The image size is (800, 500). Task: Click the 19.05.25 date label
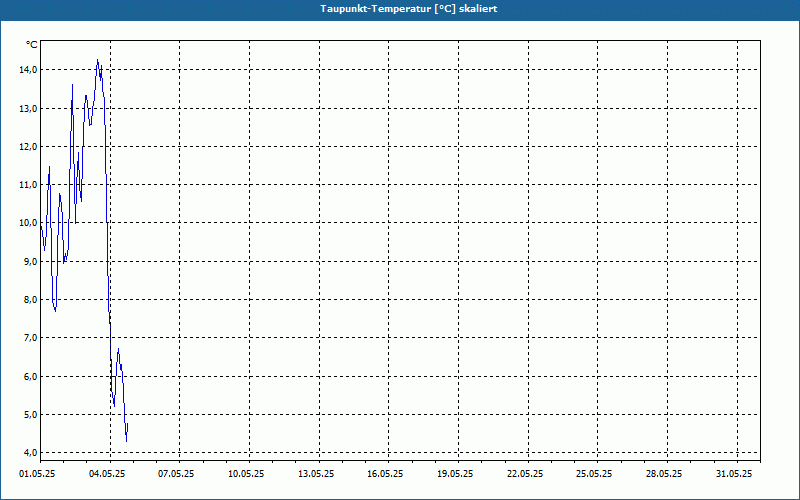tap(455, 474)
